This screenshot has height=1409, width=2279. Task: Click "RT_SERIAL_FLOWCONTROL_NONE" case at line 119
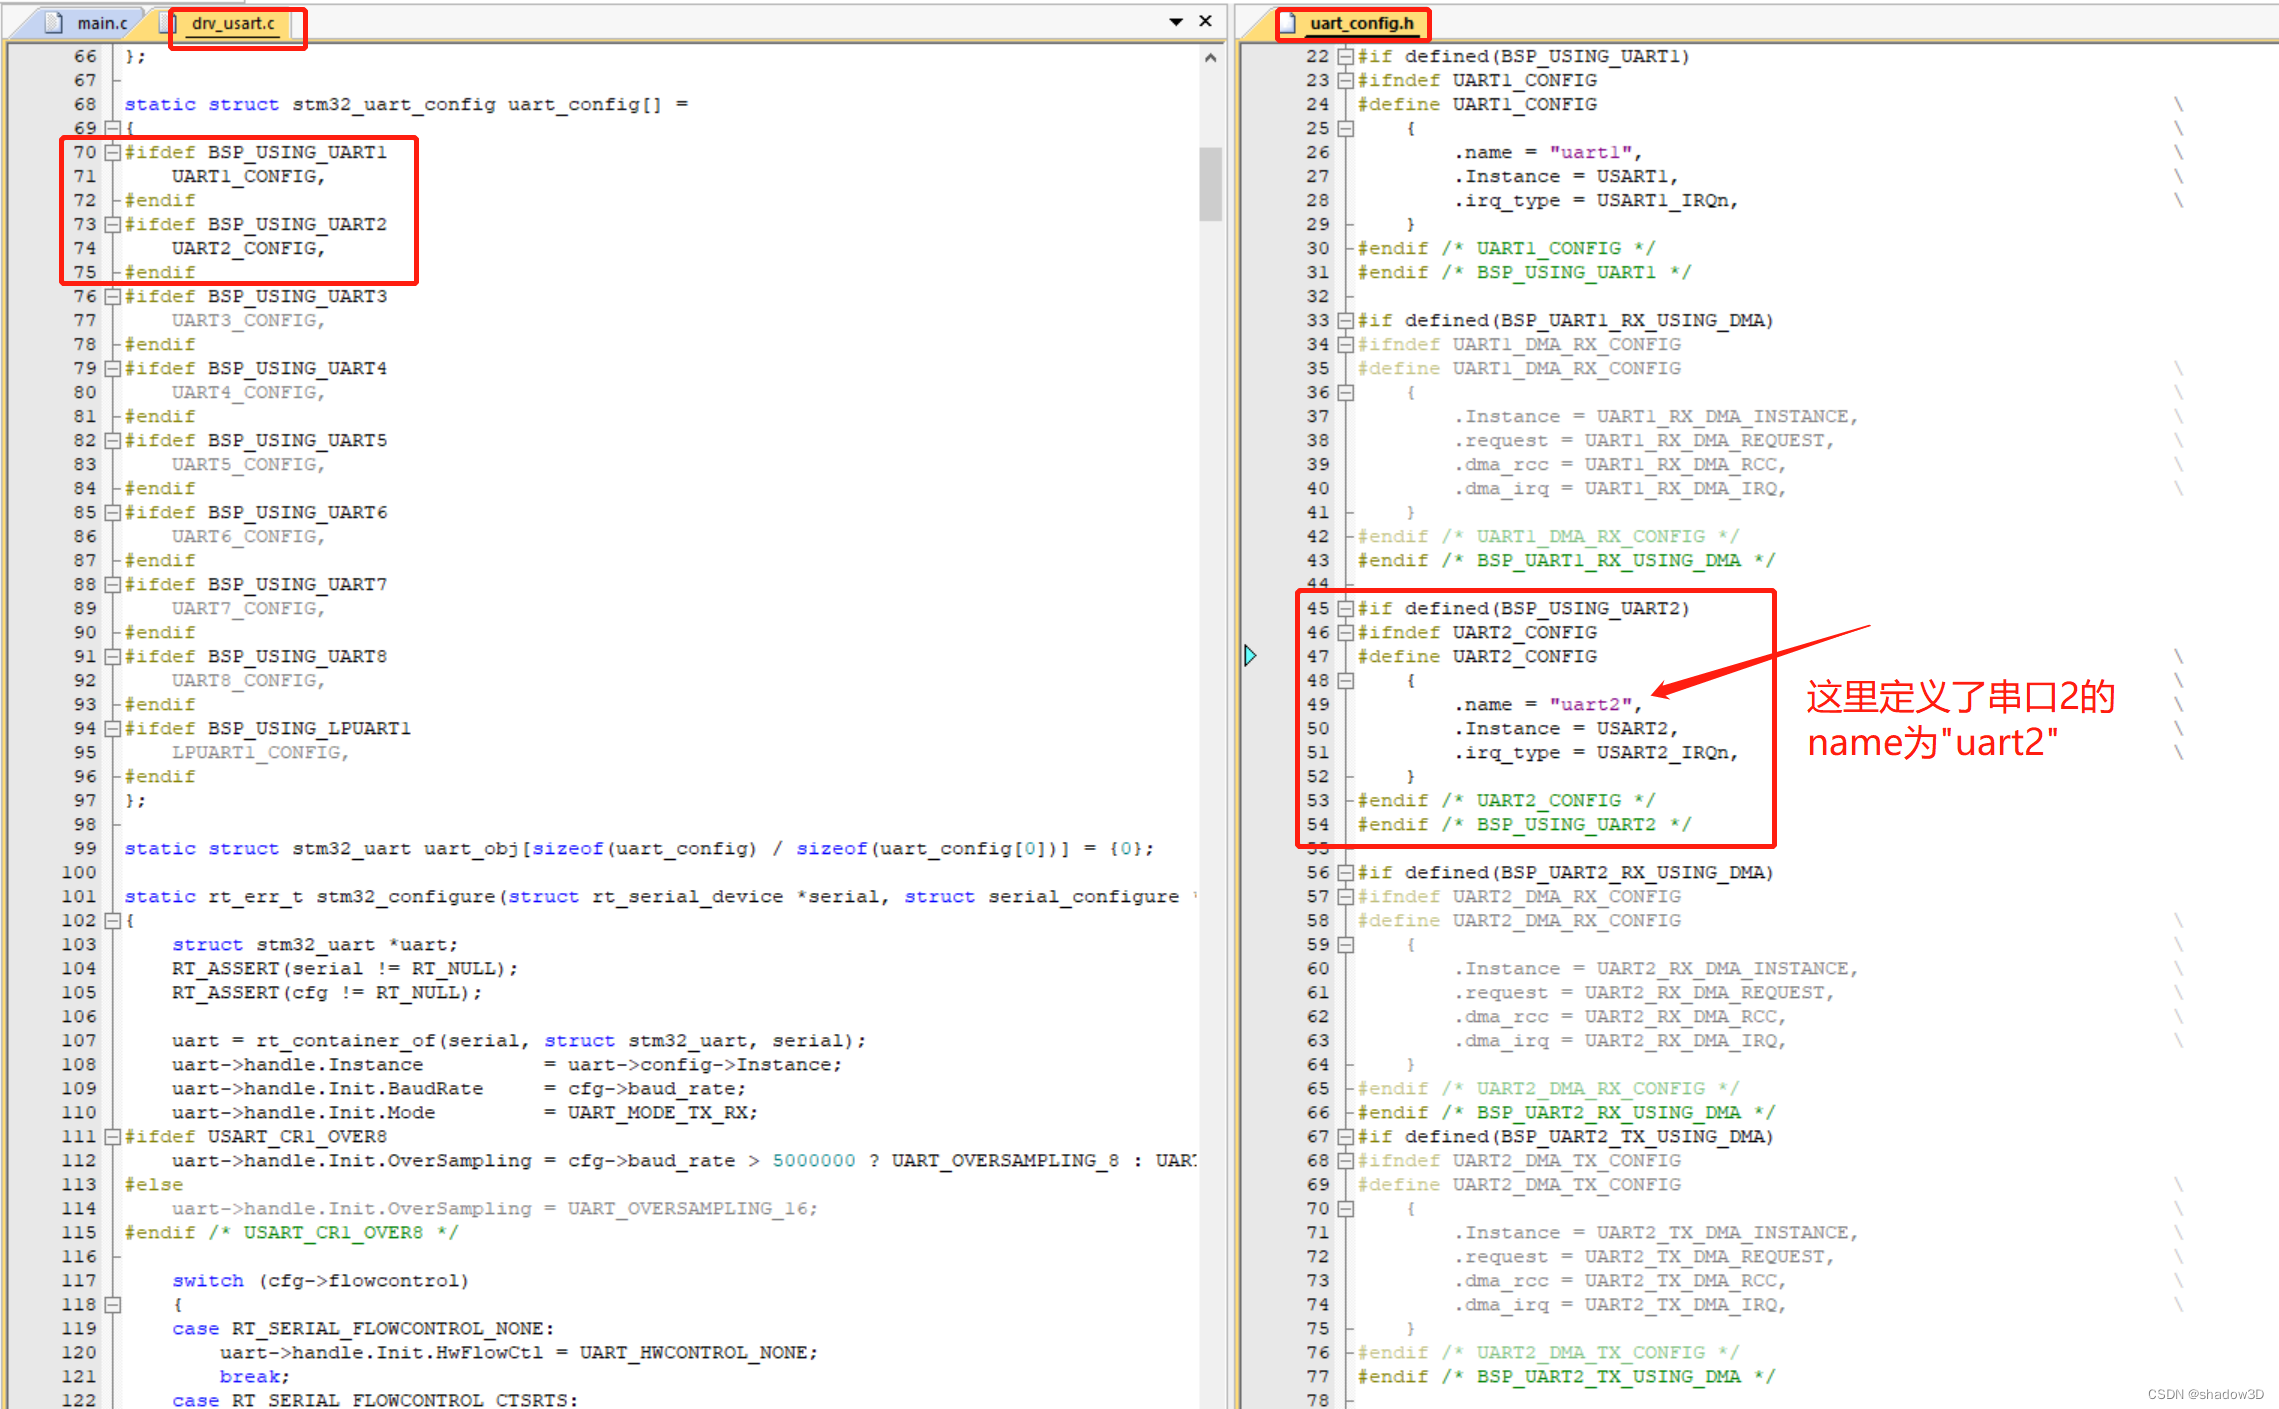388,1328
